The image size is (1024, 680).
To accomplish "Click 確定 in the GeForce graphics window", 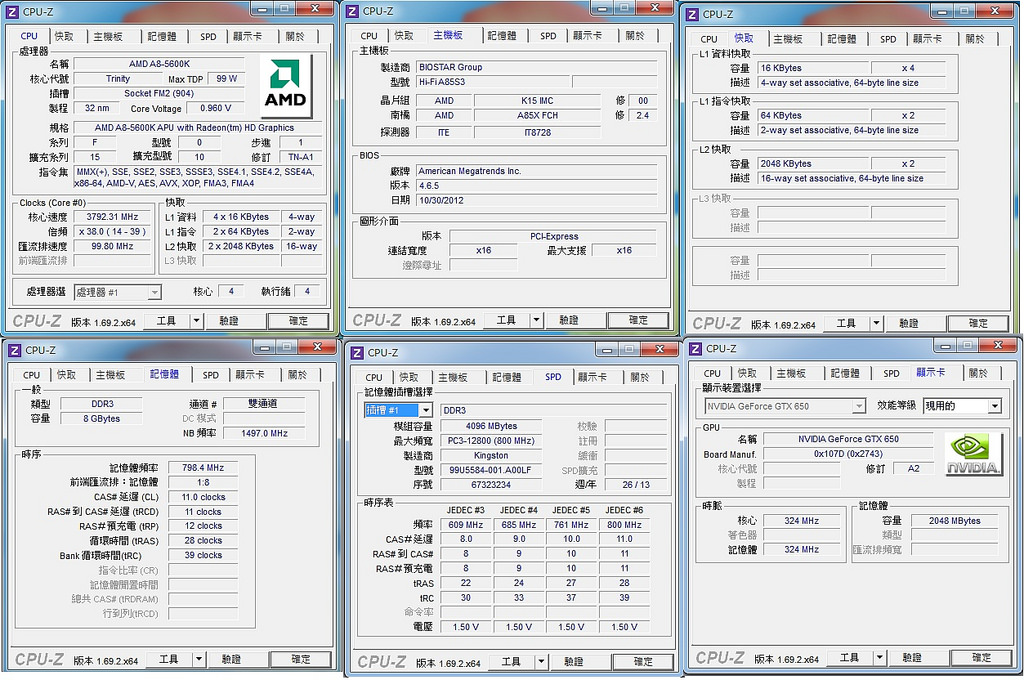I will tap(982, 657).
